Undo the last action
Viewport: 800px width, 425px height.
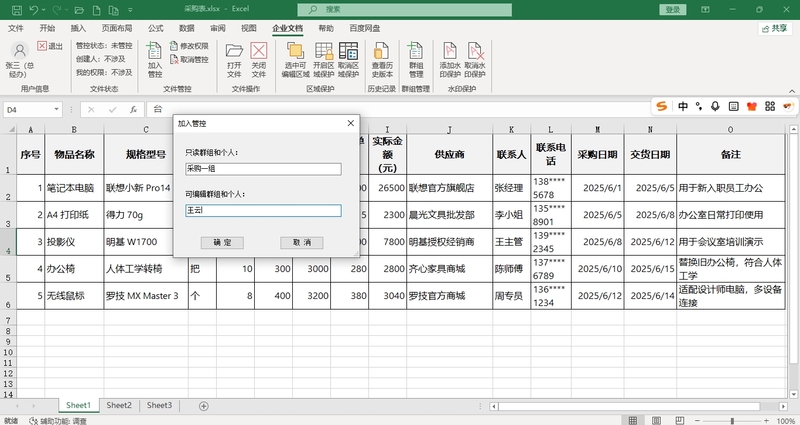pos(34,10)
